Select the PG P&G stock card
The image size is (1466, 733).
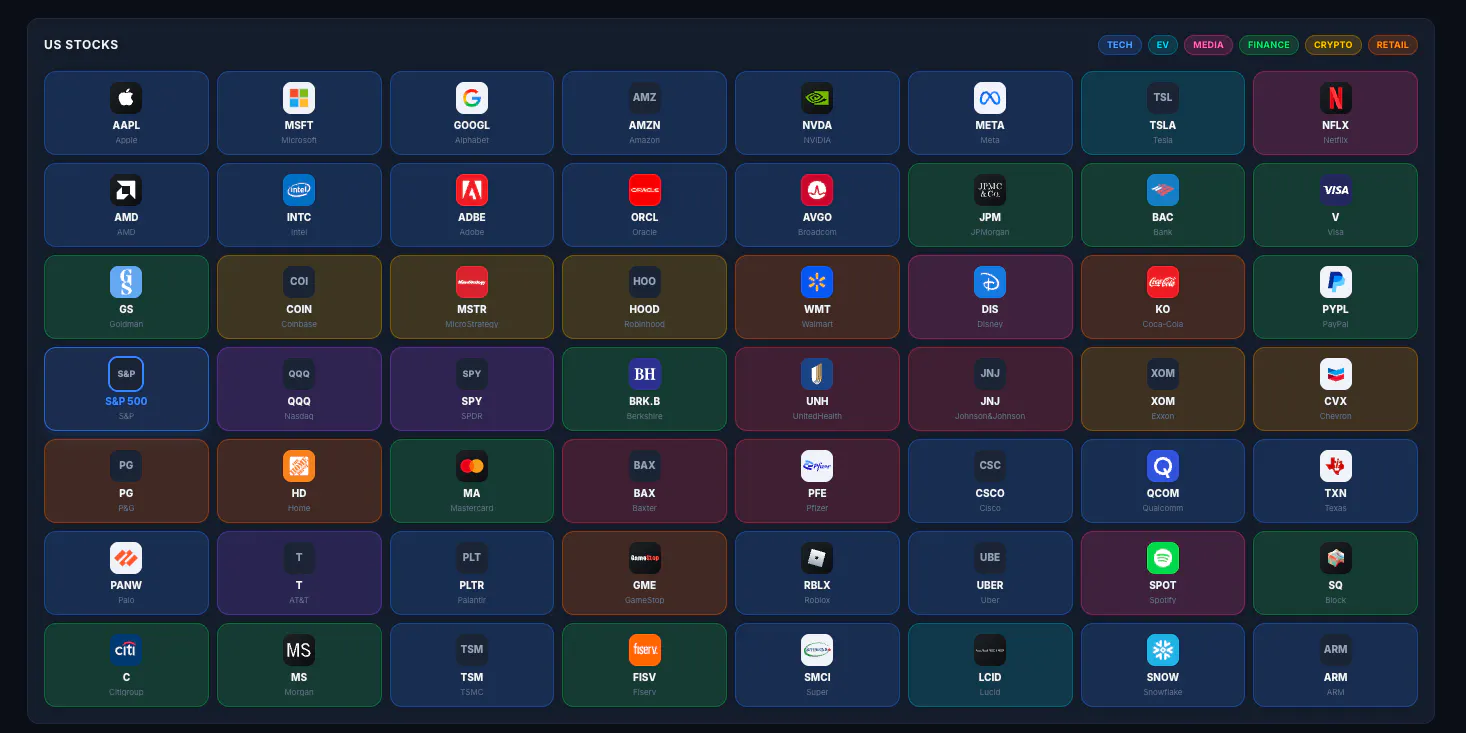[126, 481]
